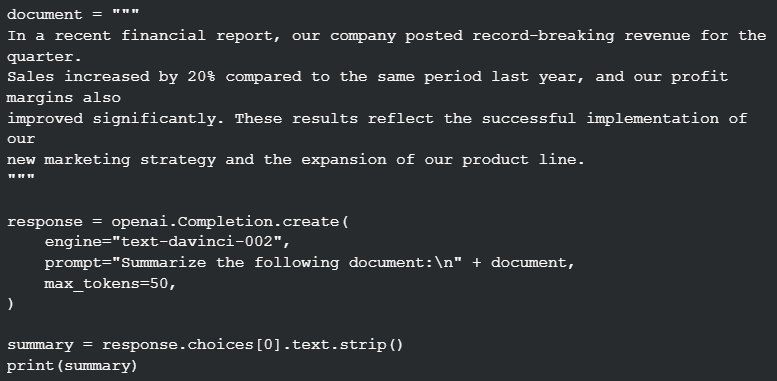Screen dimensions: 777x381
Task: Click the 'summary' variable assignment
Action: coord(40,345)
